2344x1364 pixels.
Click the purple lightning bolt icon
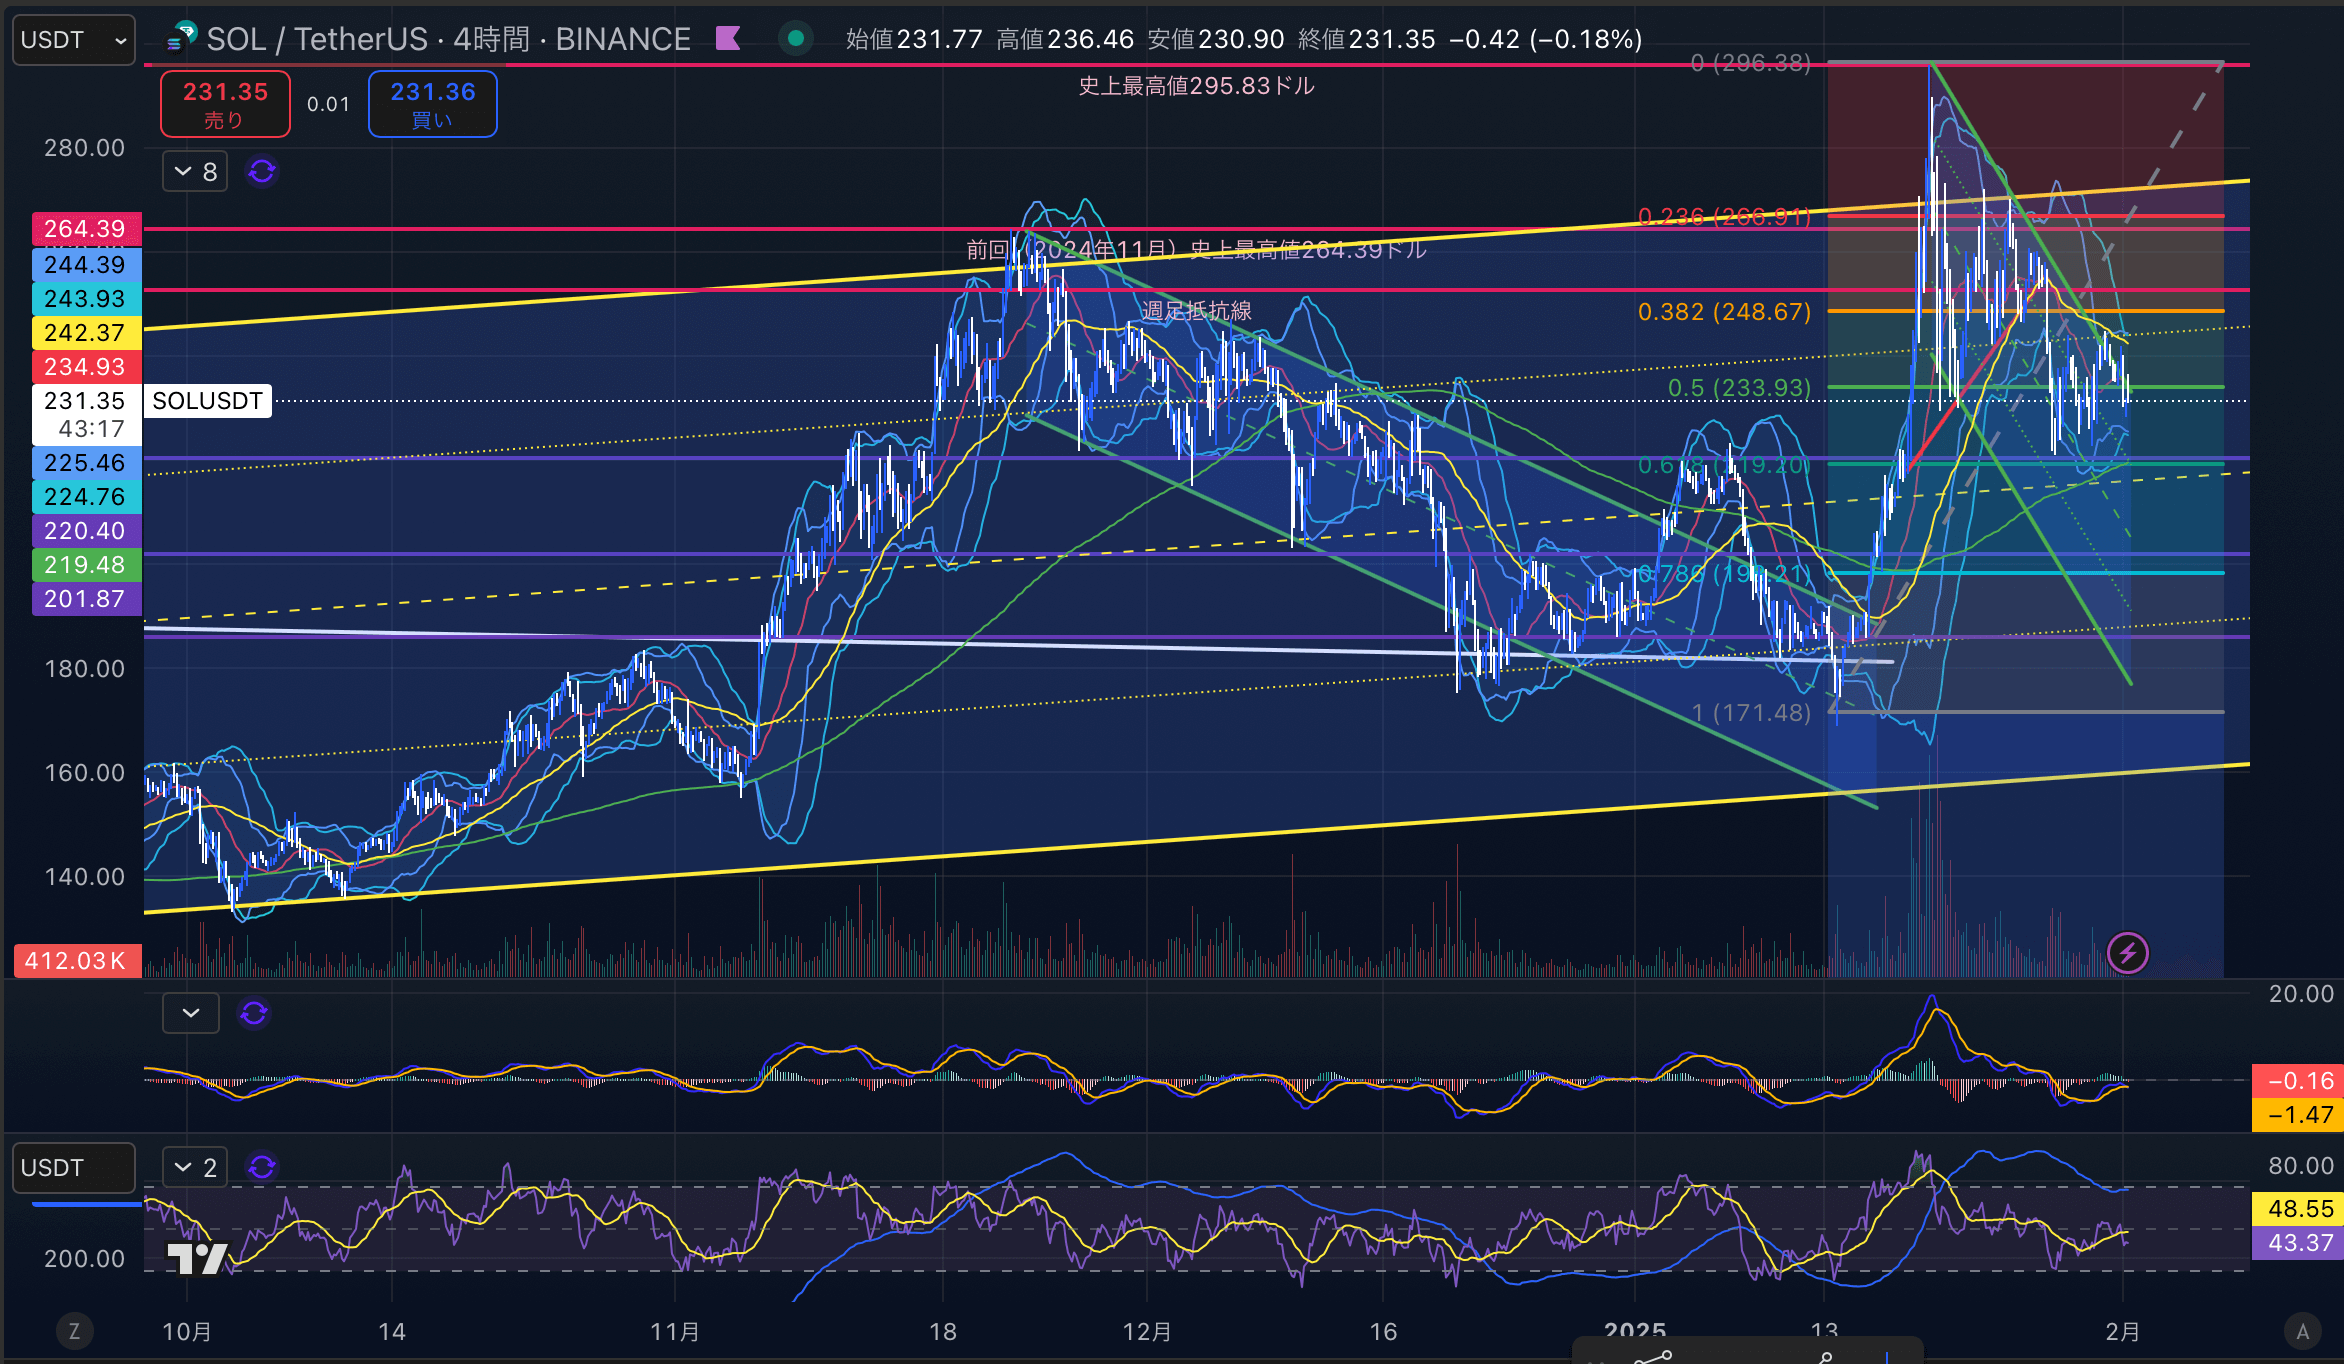(x=2127, y=953)
